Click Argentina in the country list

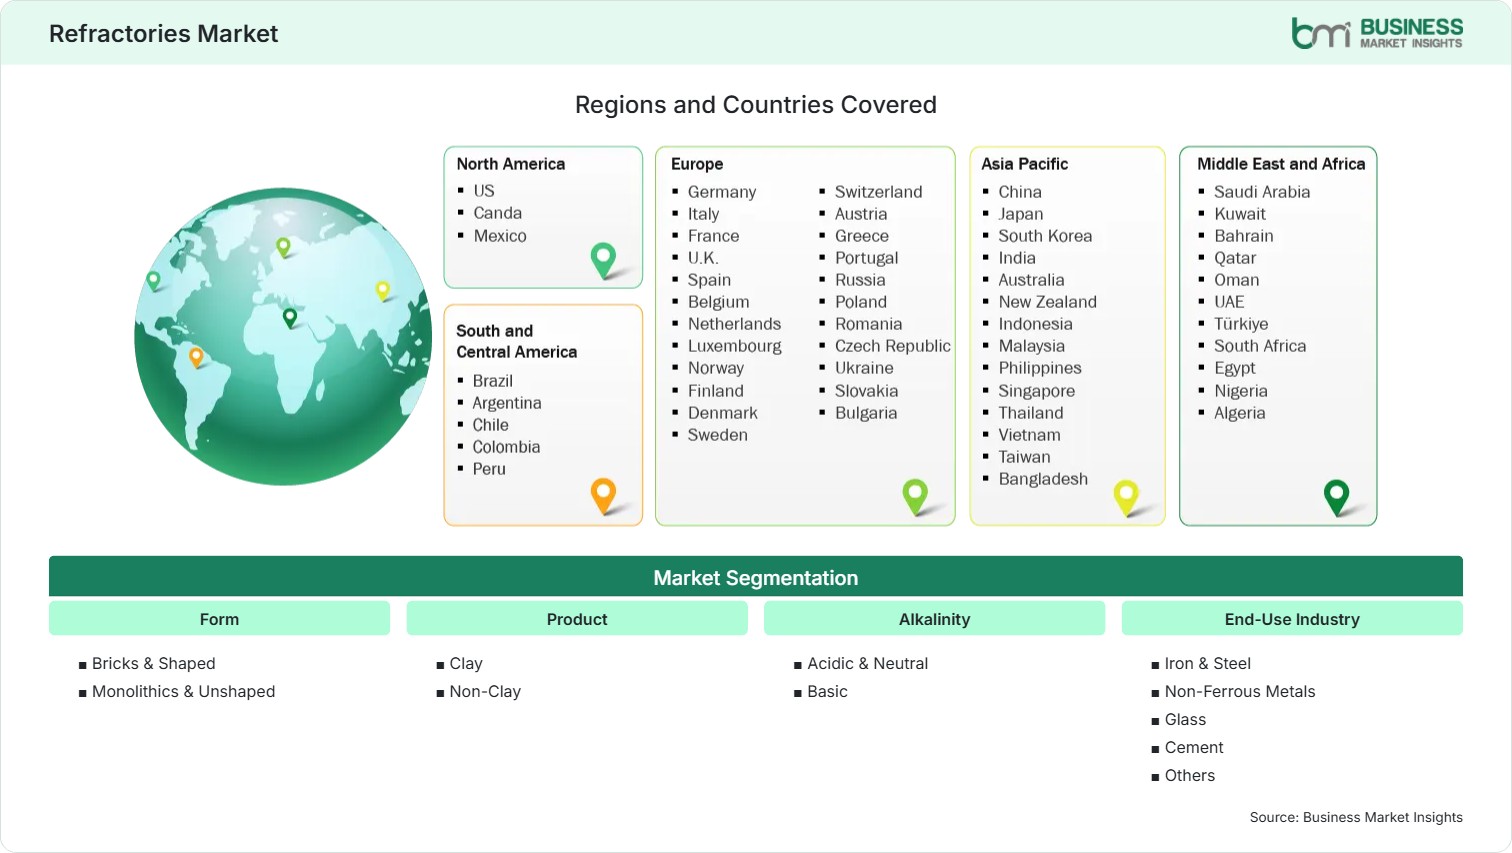point(507,403)
